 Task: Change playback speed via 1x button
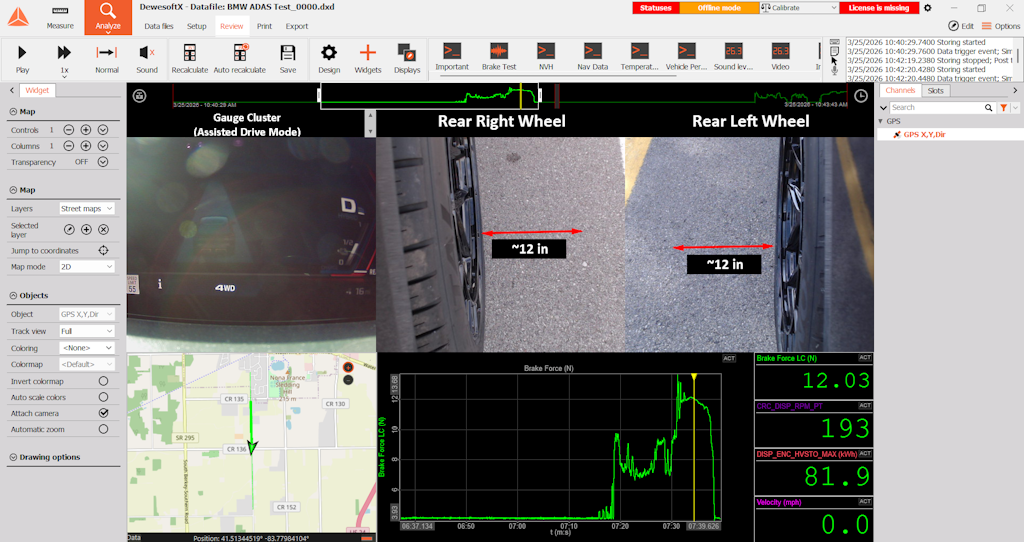pyautogui.click(x=64, y=59)
